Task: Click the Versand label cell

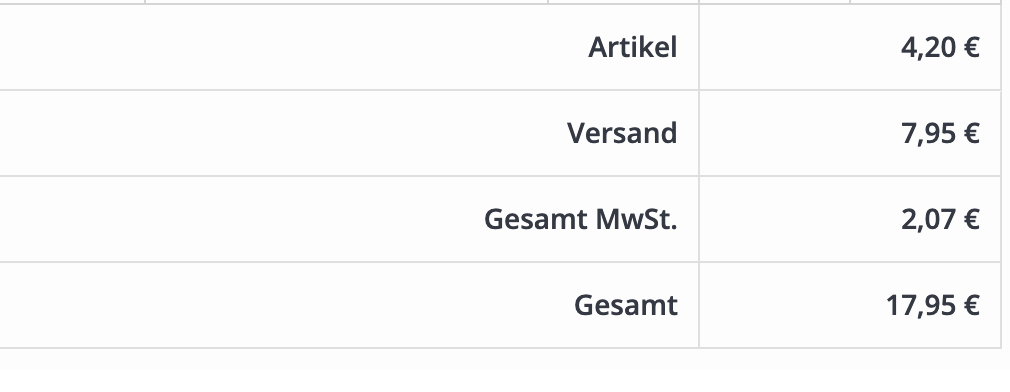Action: pos(349,133)
